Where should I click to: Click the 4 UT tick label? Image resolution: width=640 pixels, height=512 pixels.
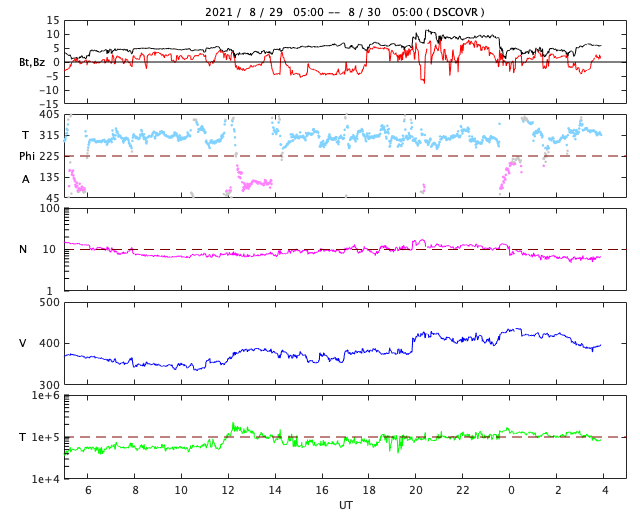coord(605,490)
